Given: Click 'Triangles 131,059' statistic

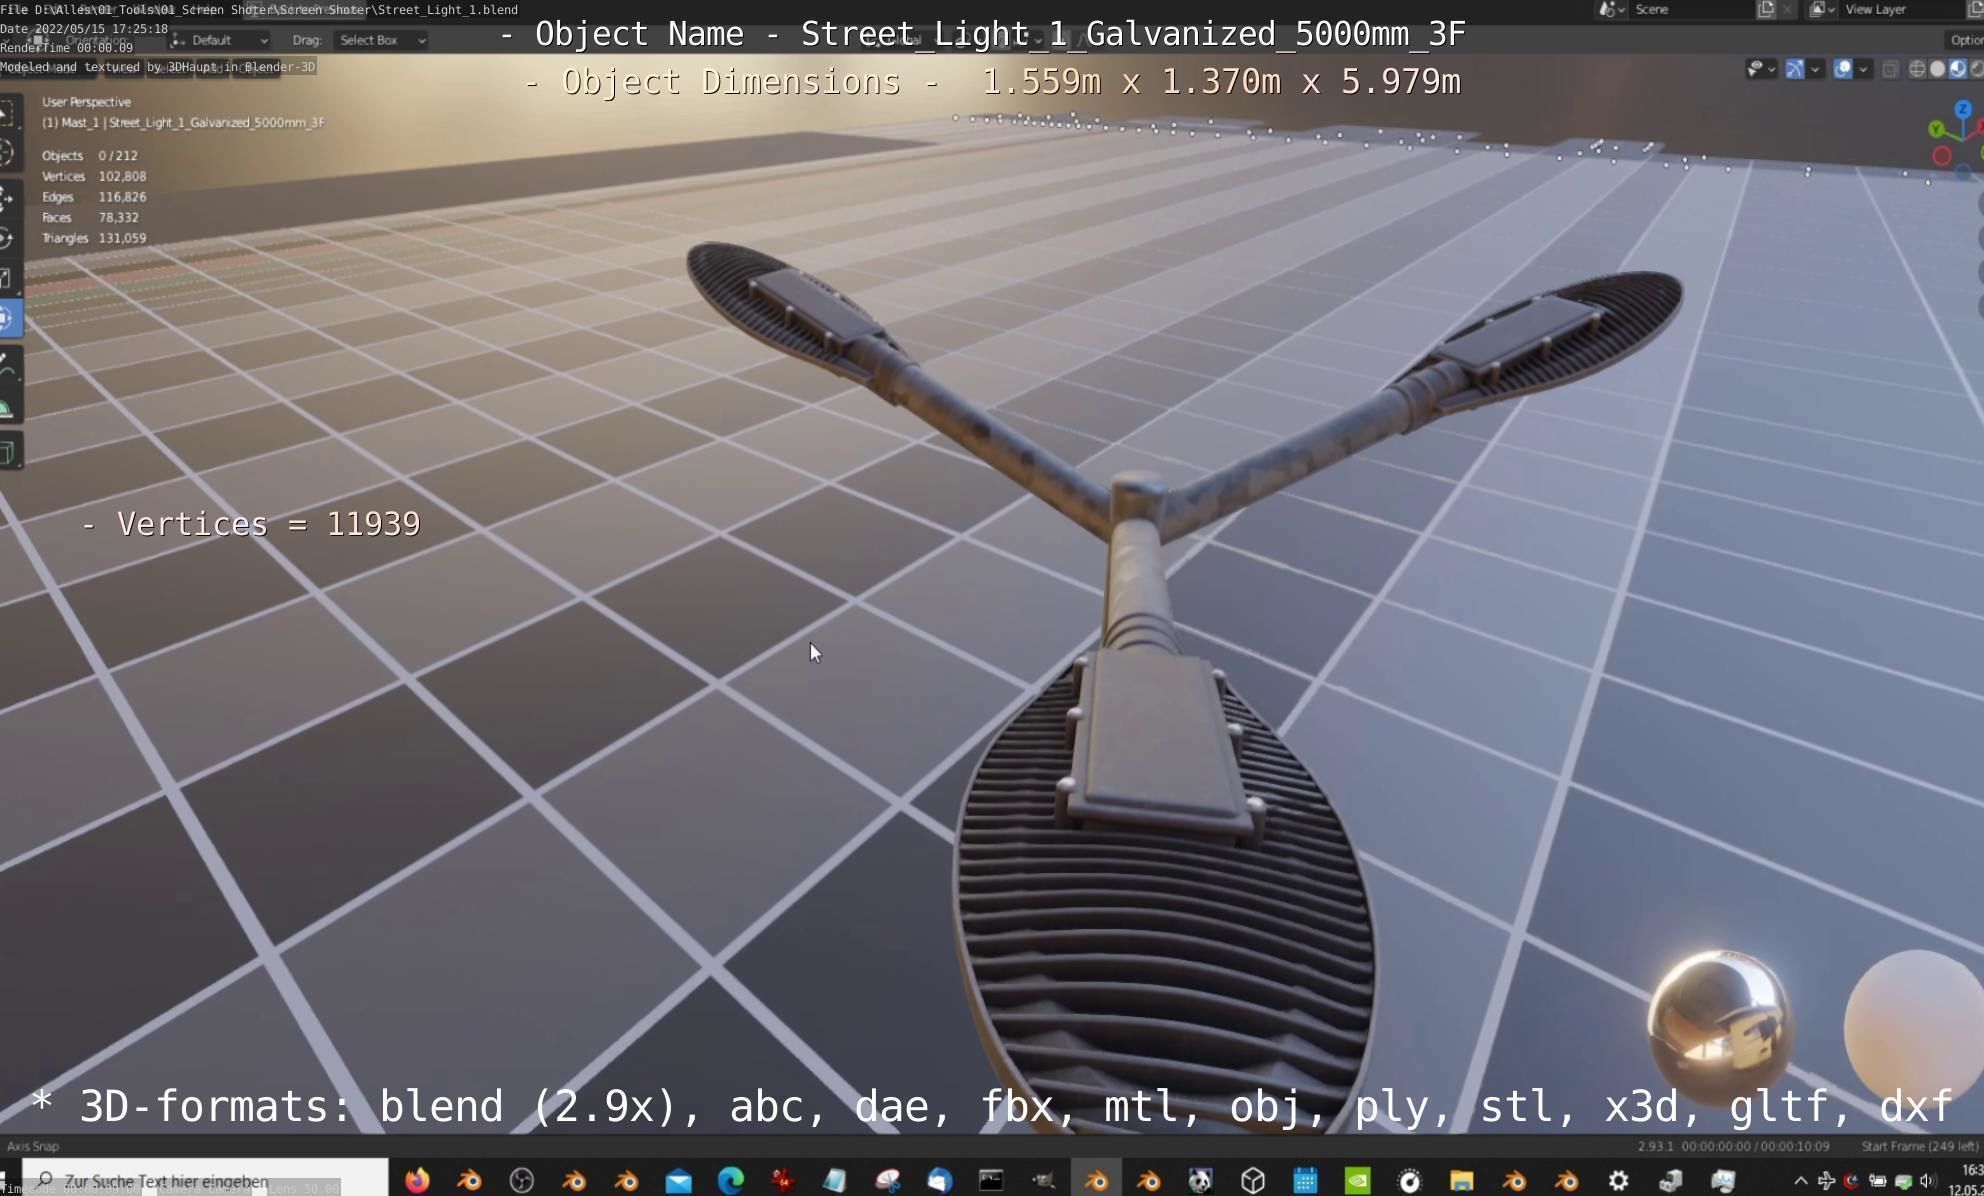Looking at the screenshot, I should [x=94, y=238].
